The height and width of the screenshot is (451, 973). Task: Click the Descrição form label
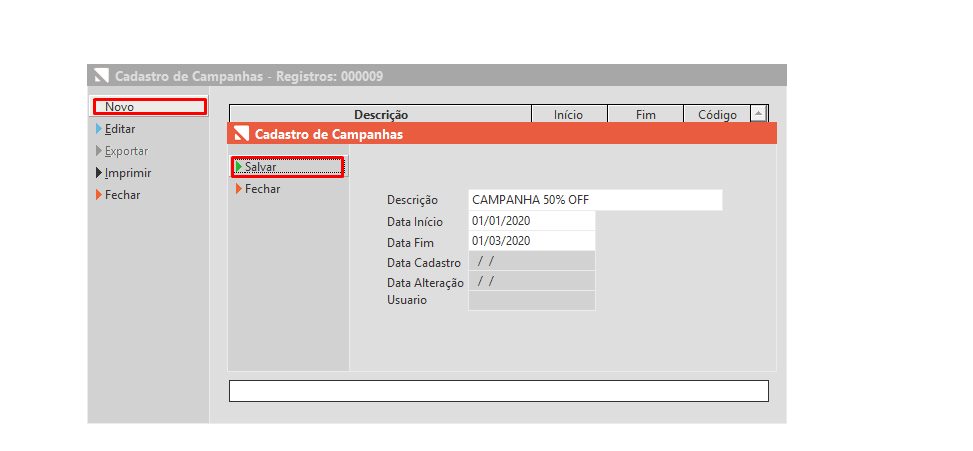point(412,200)
